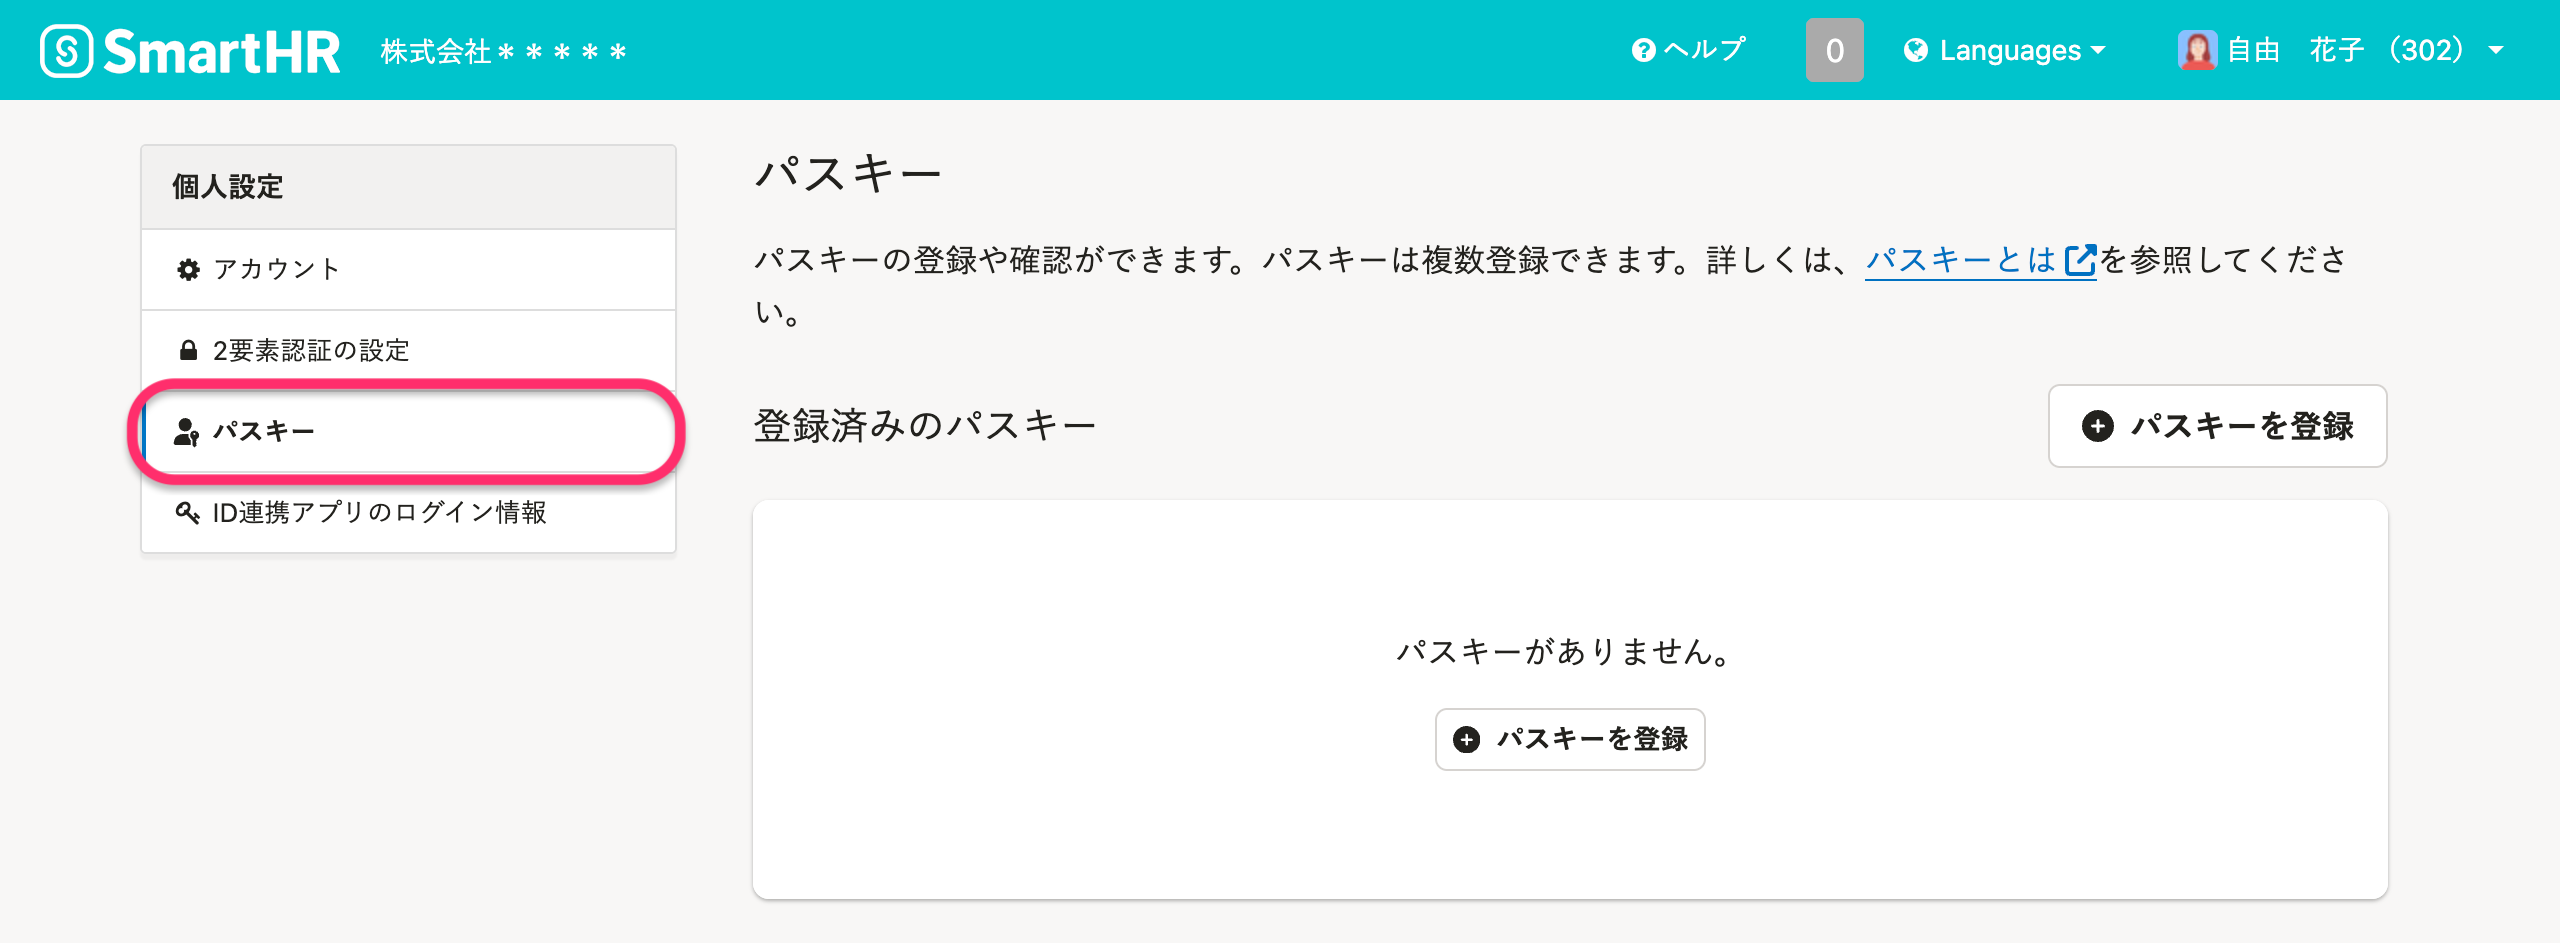Open the Languages dropdown
The height and width of the screenshot is (943, 2560).
tap(2010, 50)
